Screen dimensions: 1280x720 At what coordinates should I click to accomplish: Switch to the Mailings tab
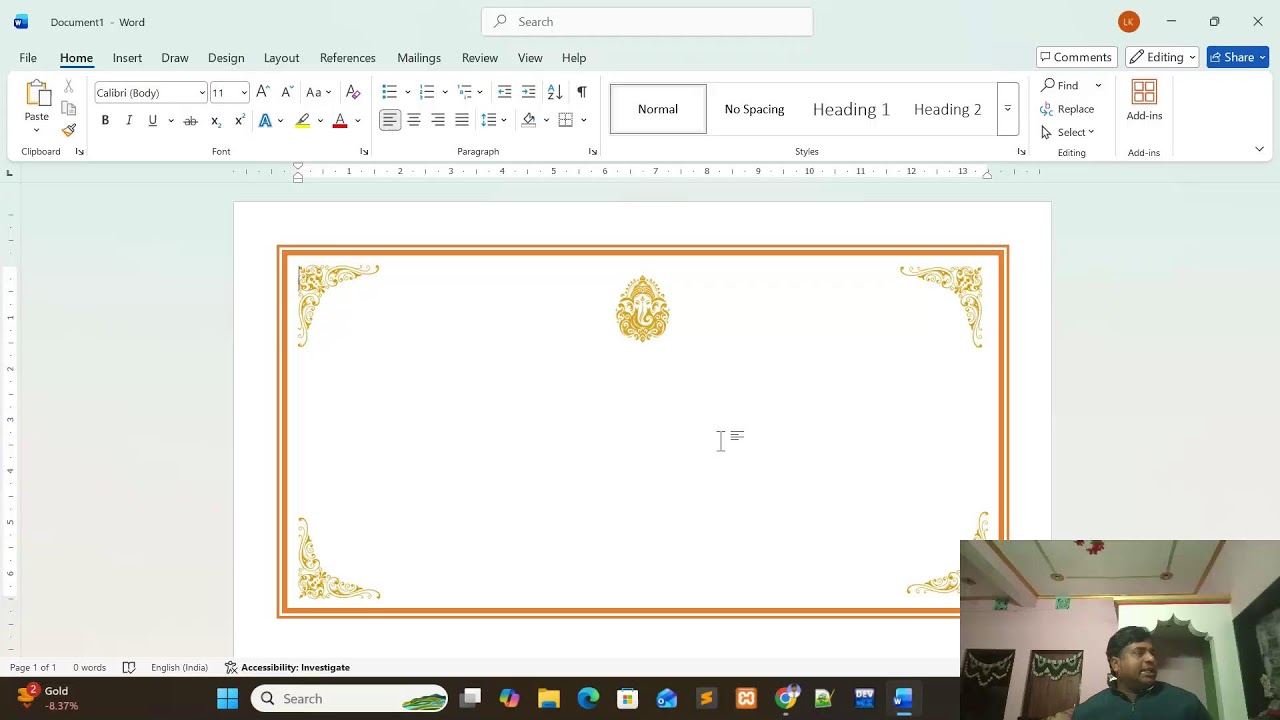(419, 58)
